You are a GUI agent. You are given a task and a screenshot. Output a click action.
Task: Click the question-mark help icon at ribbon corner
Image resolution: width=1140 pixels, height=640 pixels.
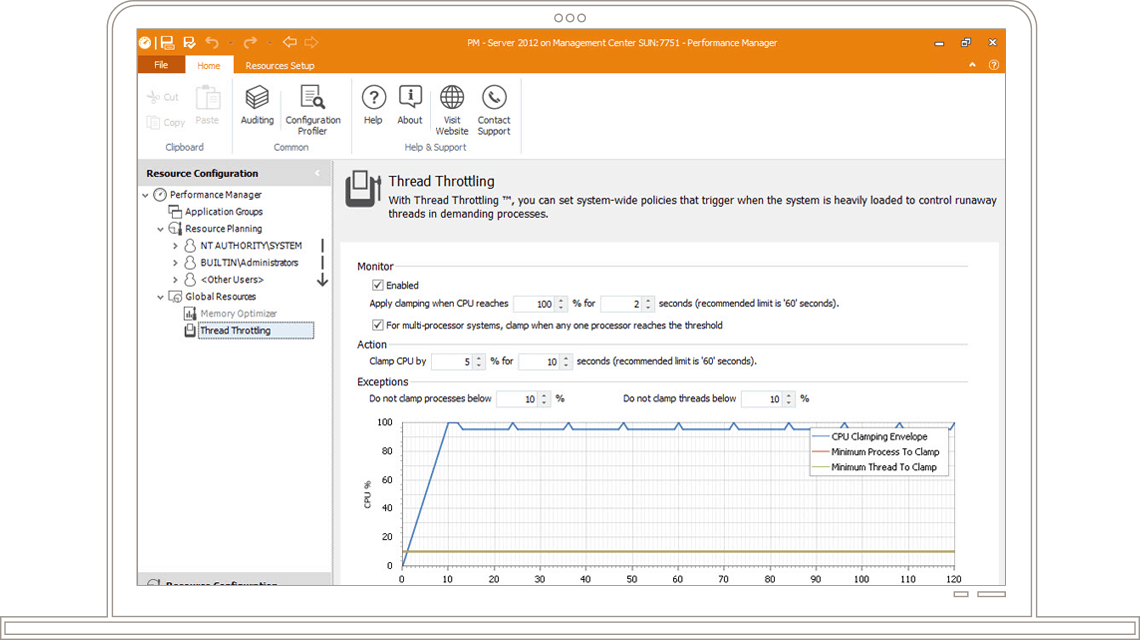[993, 65]
